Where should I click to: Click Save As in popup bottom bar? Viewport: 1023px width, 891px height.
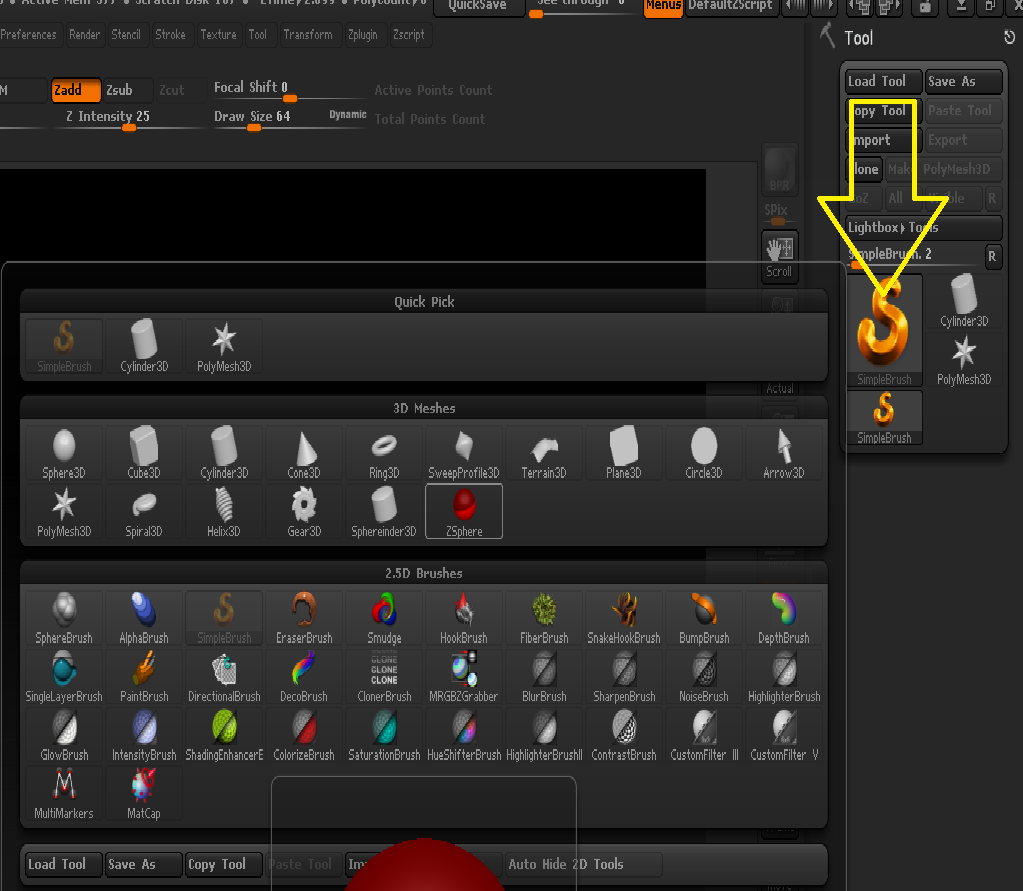(x=144, y=864)
